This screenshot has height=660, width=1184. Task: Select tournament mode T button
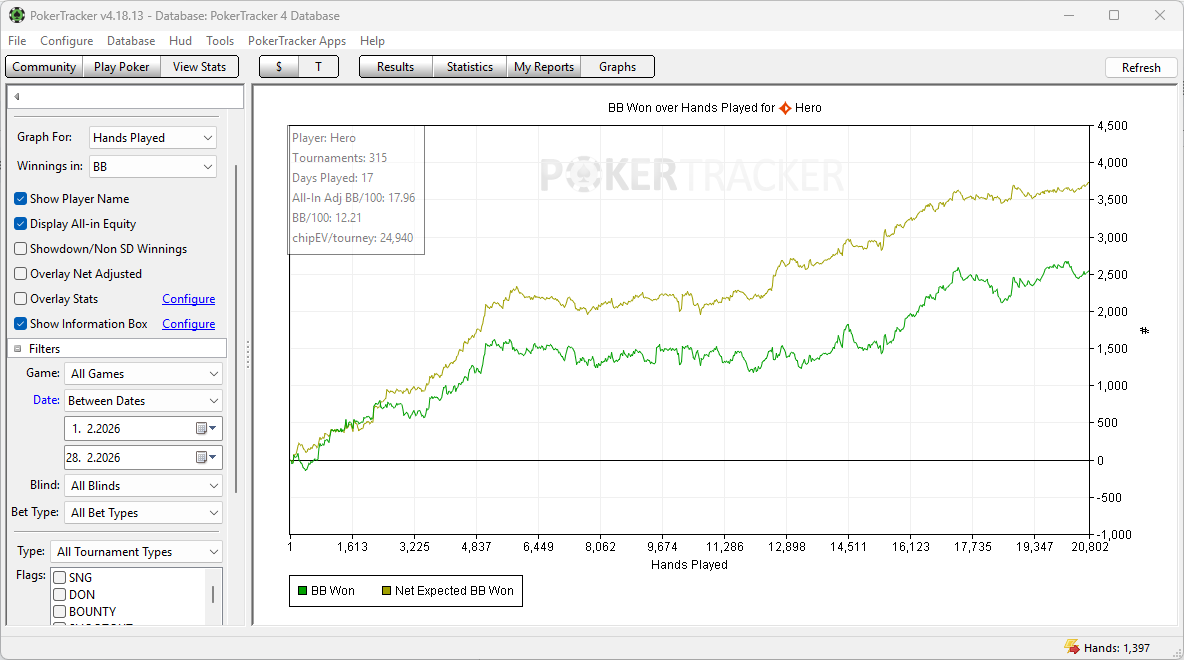[318, 67]
